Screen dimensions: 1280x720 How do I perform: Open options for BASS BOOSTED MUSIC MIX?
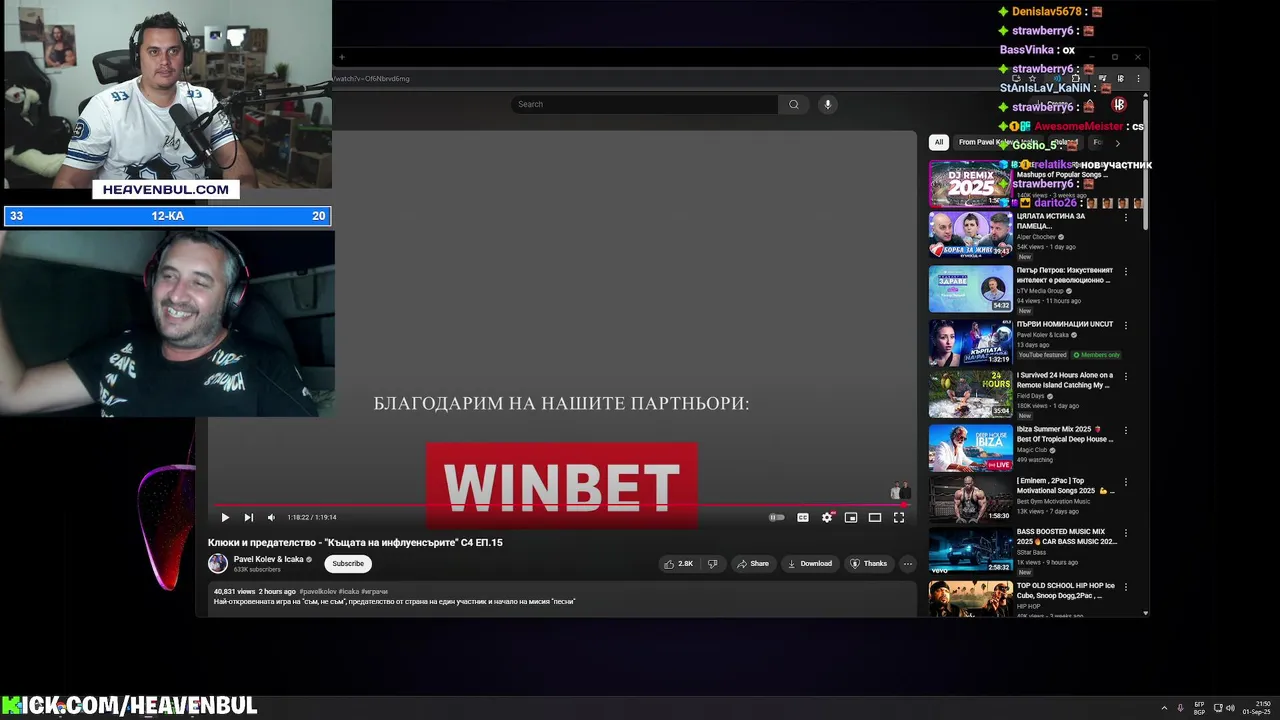point(1126,534)
